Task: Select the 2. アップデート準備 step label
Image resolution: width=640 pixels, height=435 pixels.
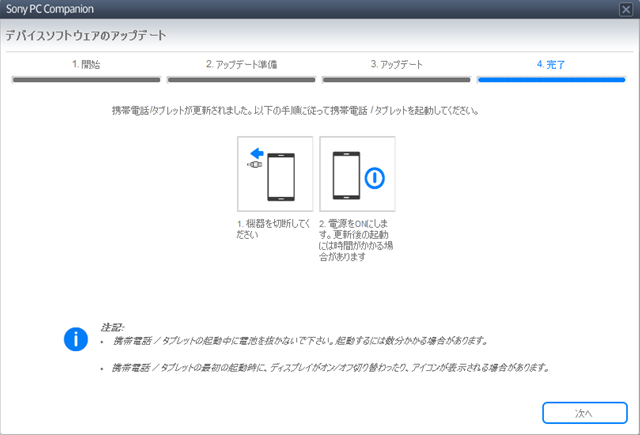Action: point(241,64)
